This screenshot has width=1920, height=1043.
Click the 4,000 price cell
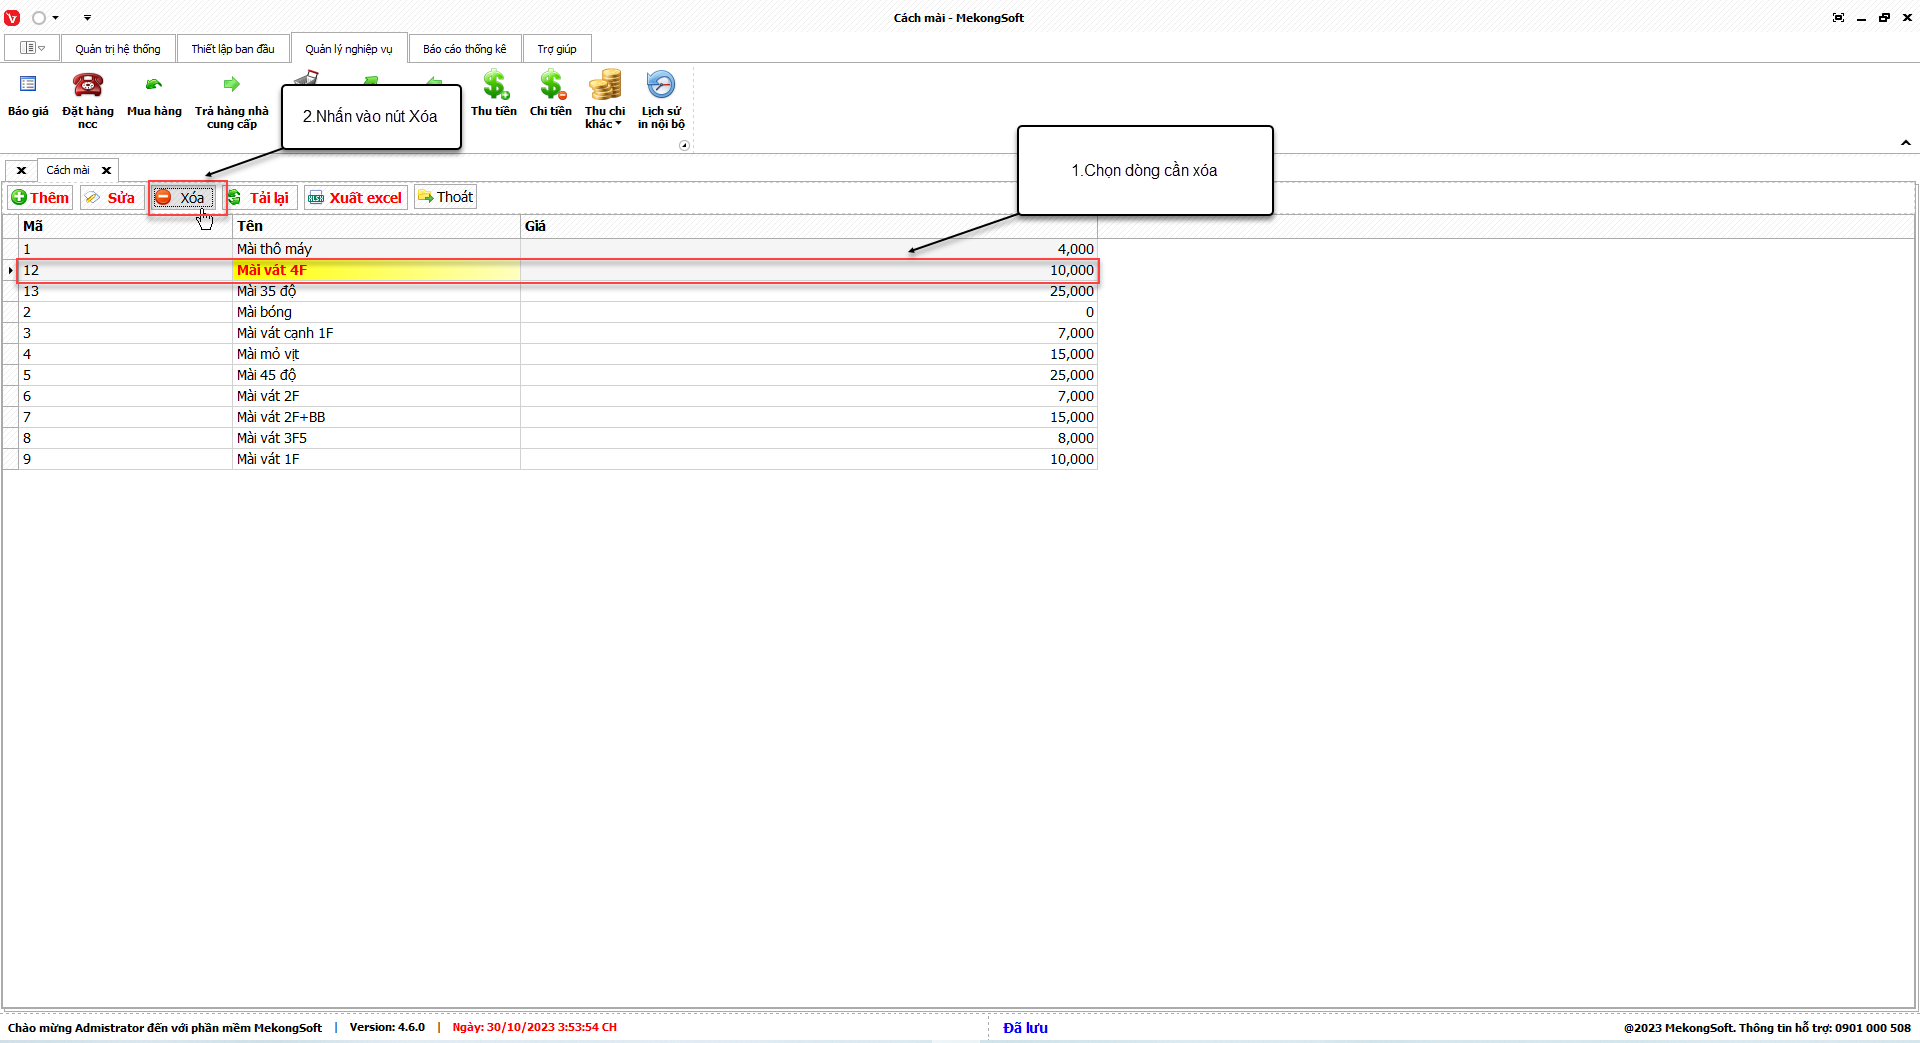809,249
